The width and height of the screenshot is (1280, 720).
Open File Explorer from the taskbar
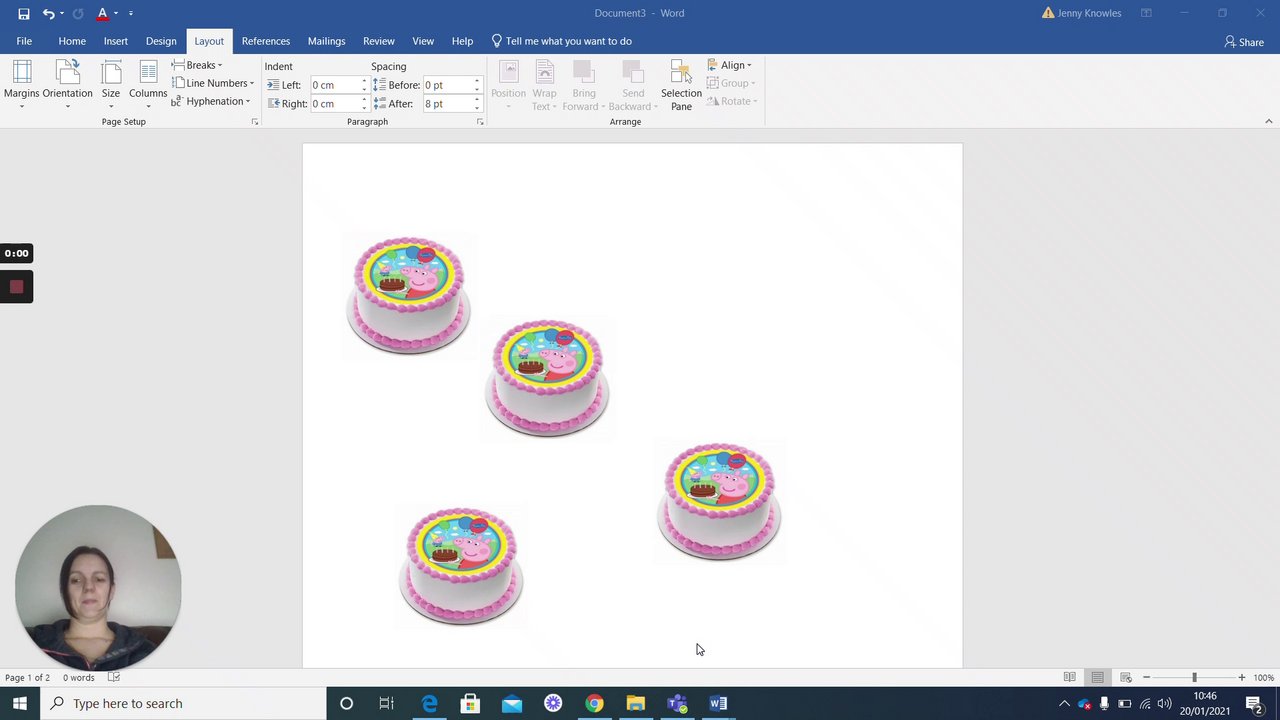635,703
